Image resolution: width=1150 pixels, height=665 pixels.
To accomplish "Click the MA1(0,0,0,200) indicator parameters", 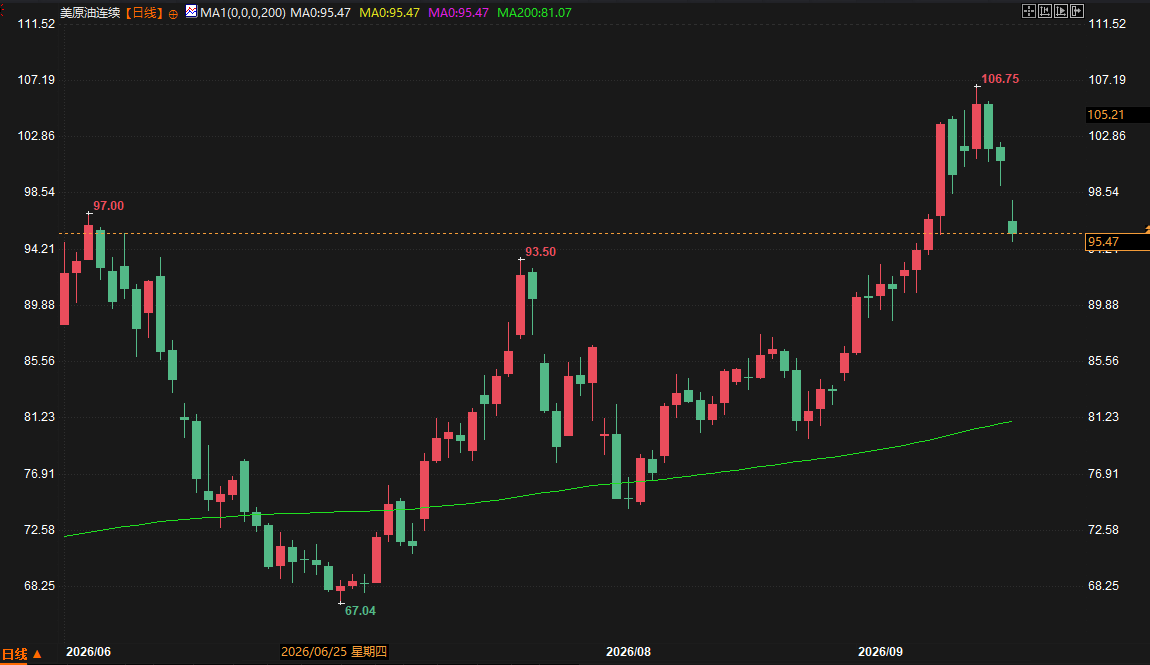I will point(243,12).
